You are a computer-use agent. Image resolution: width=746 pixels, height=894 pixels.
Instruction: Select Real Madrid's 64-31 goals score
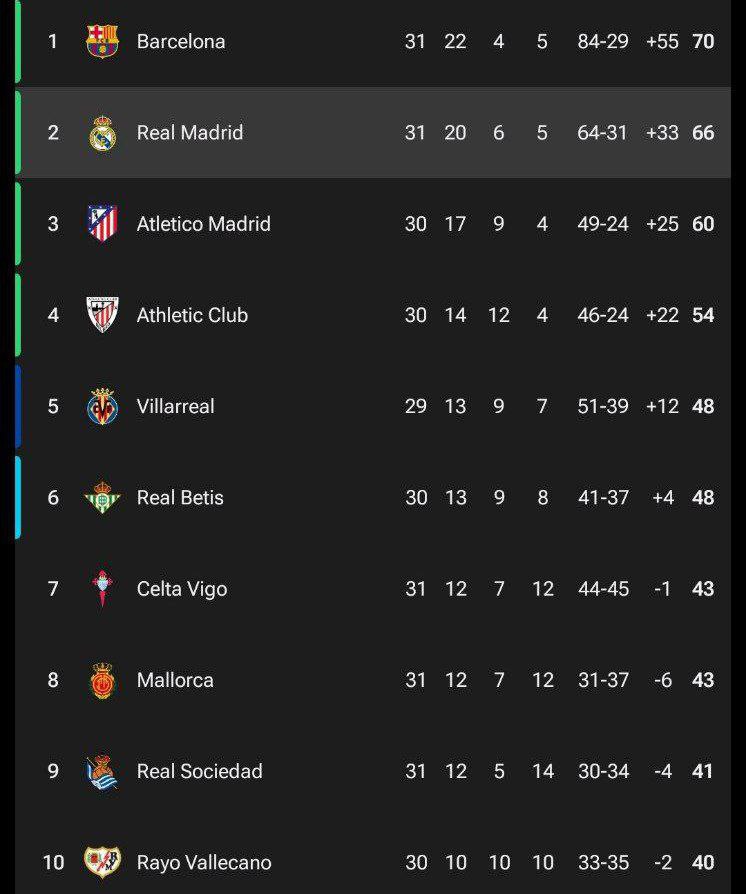click(x=602, y=133)
